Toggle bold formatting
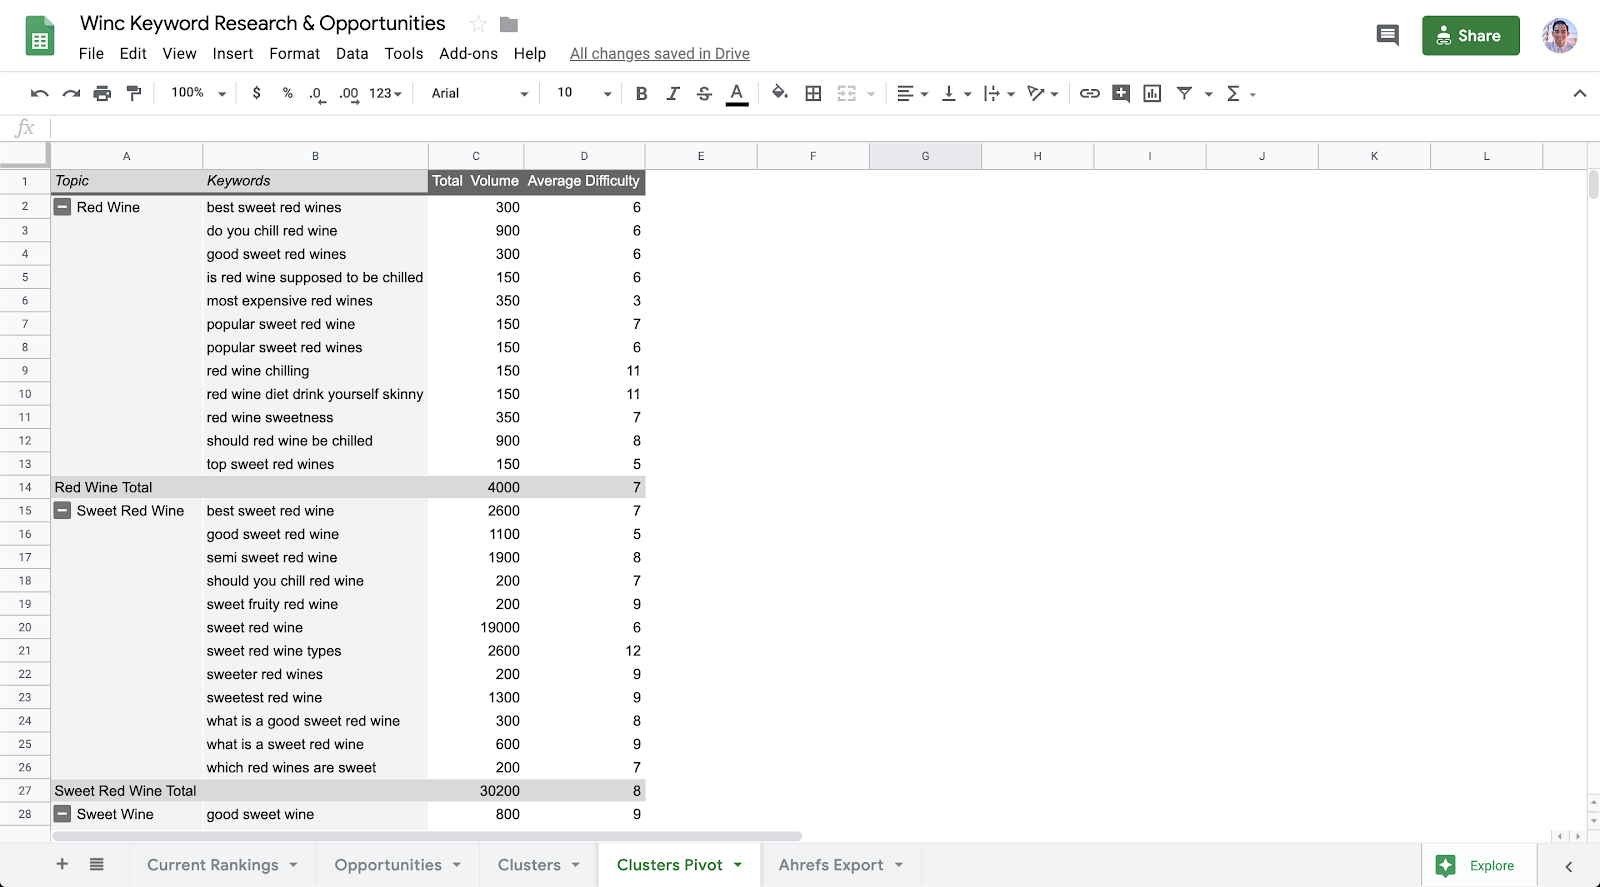 (642, 93)
